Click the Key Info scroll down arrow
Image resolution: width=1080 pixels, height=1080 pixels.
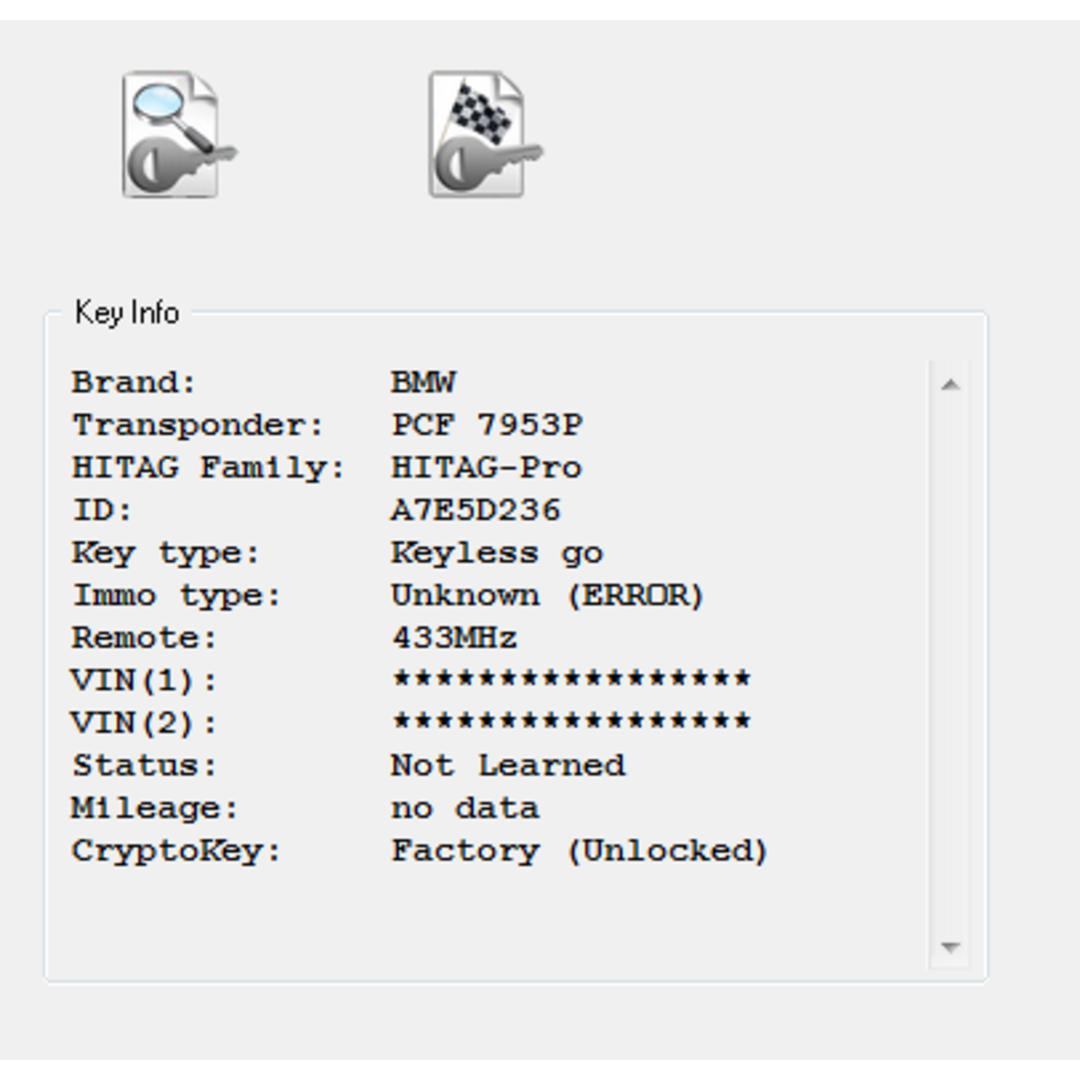tap(951, 947)
